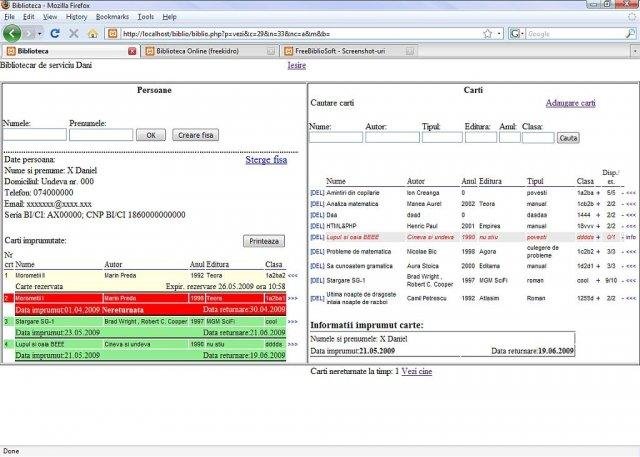Switch to Biblioteca Online (freekidro) tab

click(210, 51)
